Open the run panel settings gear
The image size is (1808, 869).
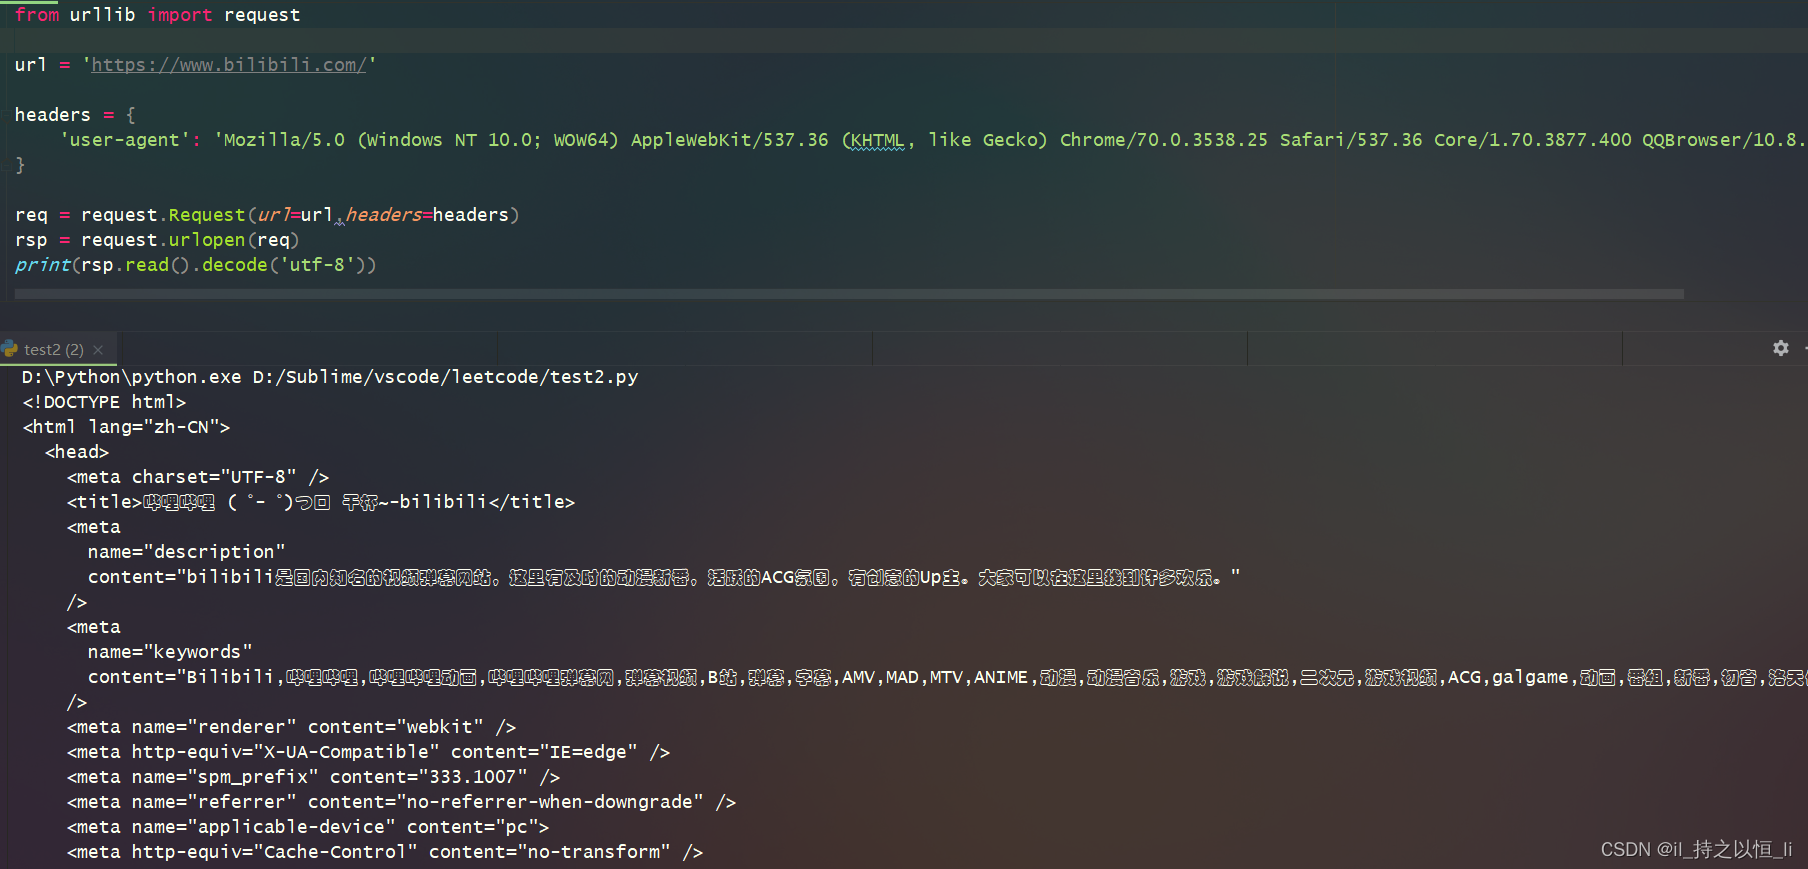point(1781,348)
